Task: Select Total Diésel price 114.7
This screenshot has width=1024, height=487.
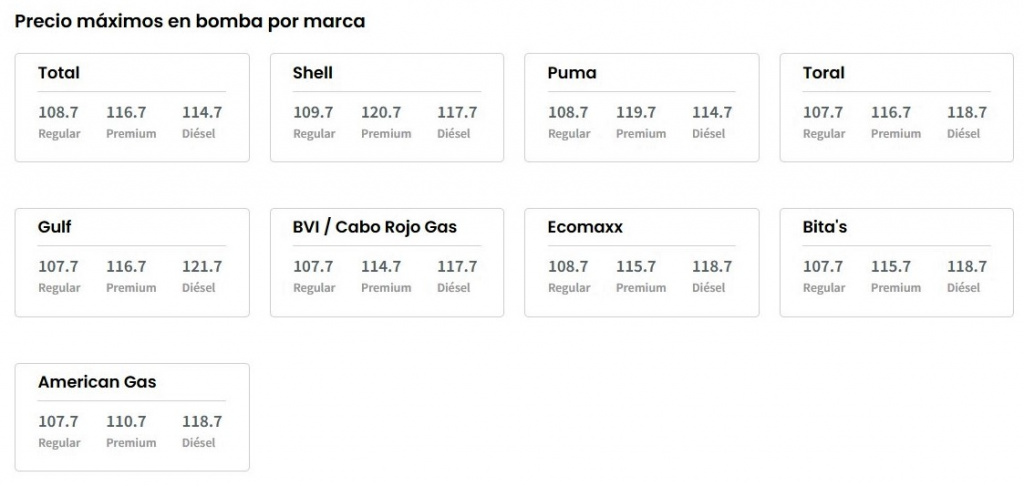Action: click(202, 113)
